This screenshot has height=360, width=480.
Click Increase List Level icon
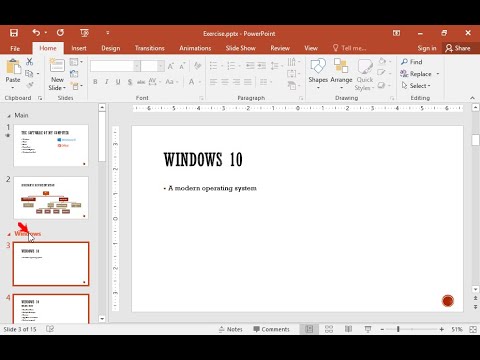point(262,66)
